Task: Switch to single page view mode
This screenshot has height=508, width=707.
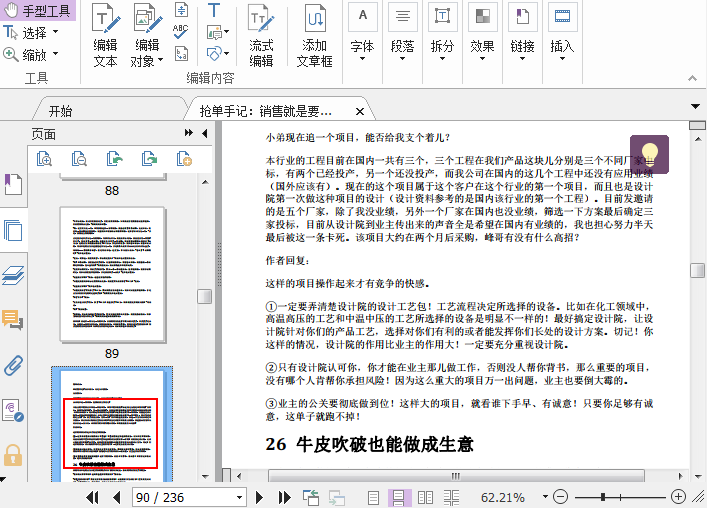Action: 374,497
